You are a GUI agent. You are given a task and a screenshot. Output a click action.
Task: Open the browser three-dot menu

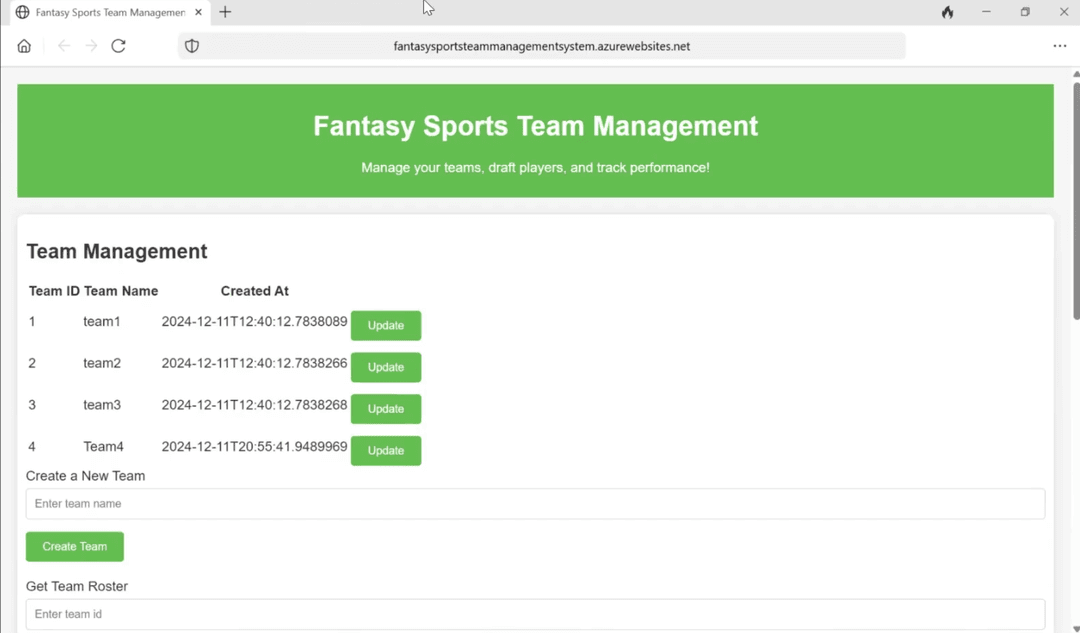tap(1059, 46)
